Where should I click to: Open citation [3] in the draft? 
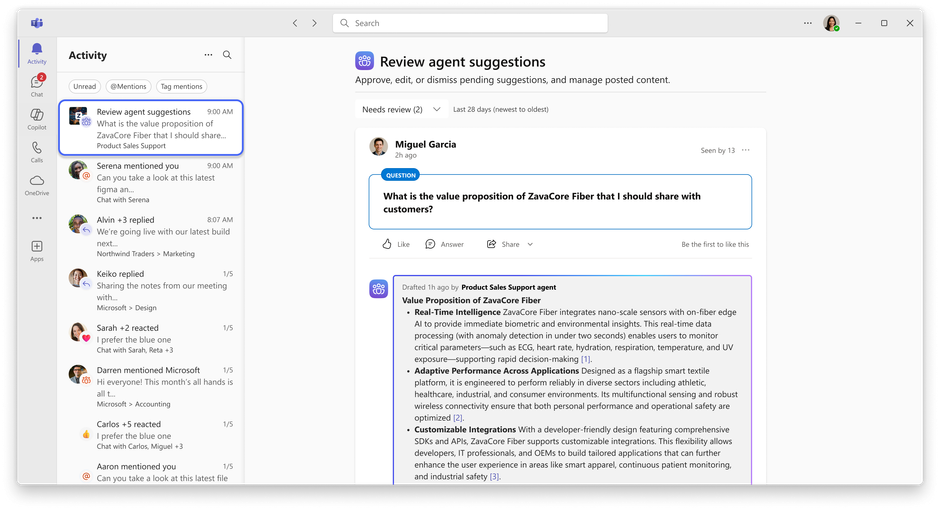495,476
